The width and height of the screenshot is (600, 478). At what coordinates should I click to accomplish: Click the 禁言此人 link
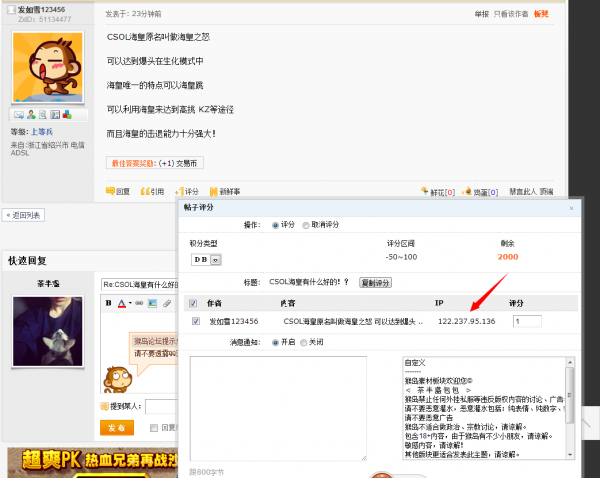pyautogui.click(x=523, y=191)
